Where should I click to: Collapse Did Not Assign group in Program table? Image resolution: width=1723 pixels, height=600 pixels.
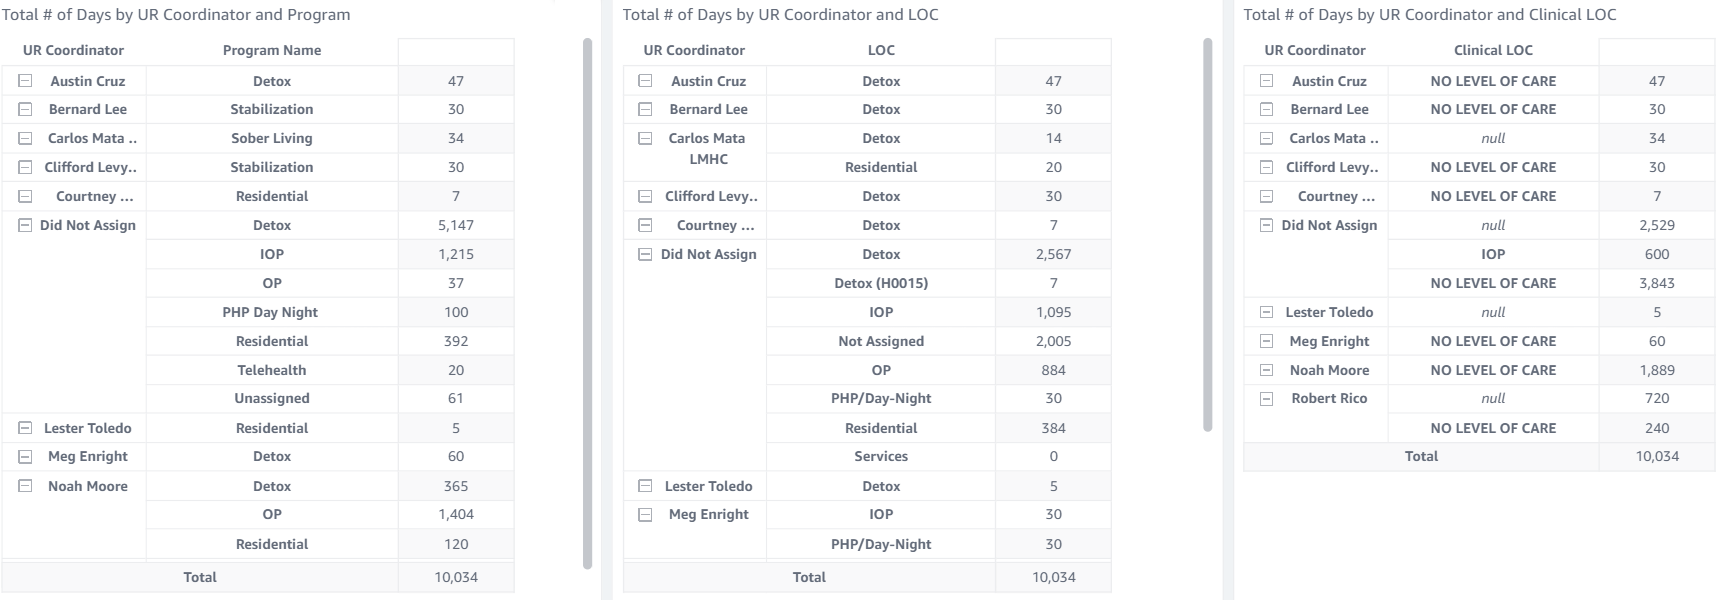click(26, 225)
